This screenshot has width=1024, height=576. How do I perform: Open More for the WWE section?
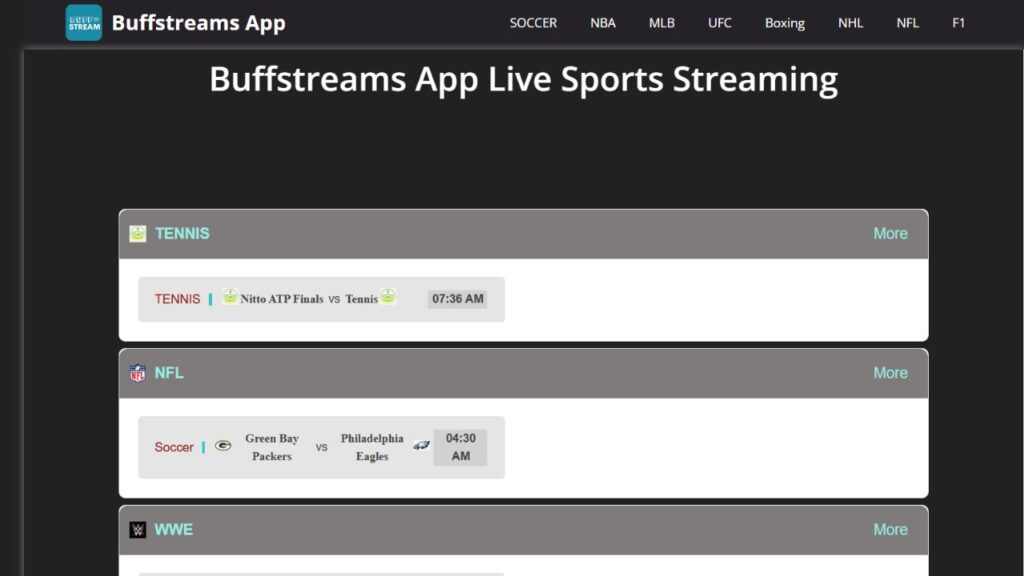point(890,529)
